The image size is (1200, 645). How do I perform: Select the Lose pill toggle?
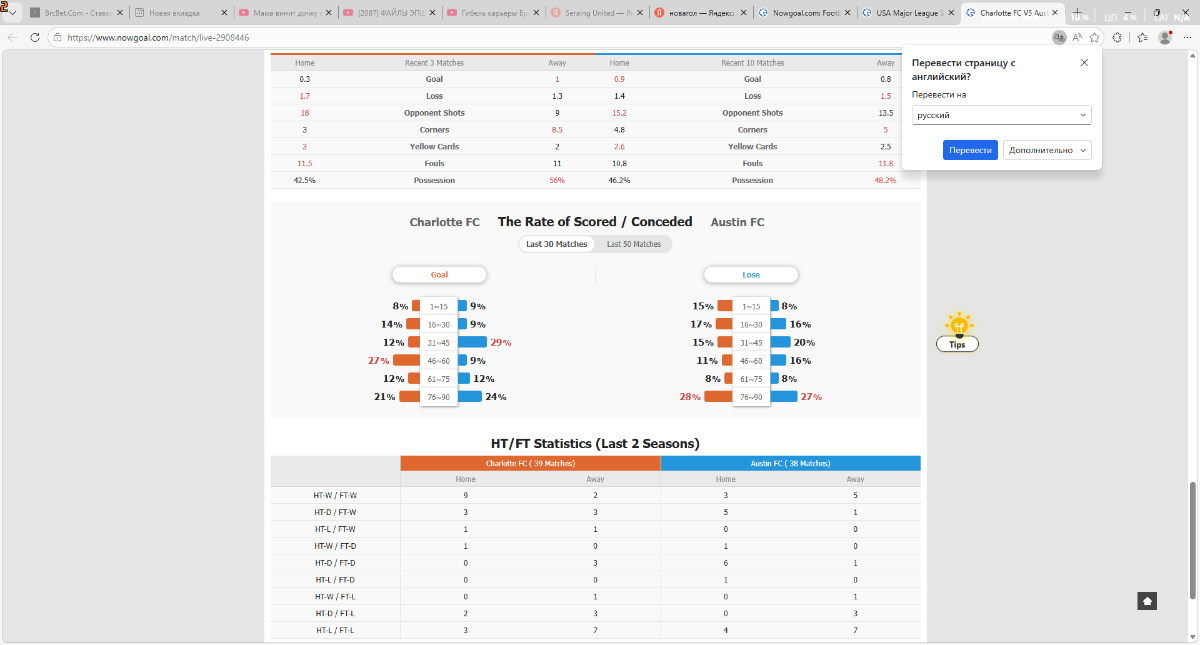(x=751, y=274)
